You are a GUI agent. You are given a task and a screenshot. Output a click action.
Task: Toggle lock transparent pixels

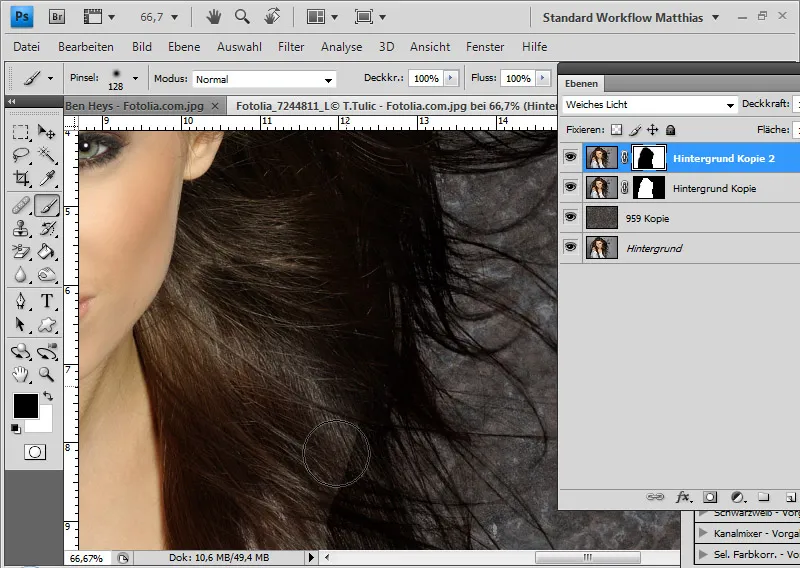[x=617, y=130]
